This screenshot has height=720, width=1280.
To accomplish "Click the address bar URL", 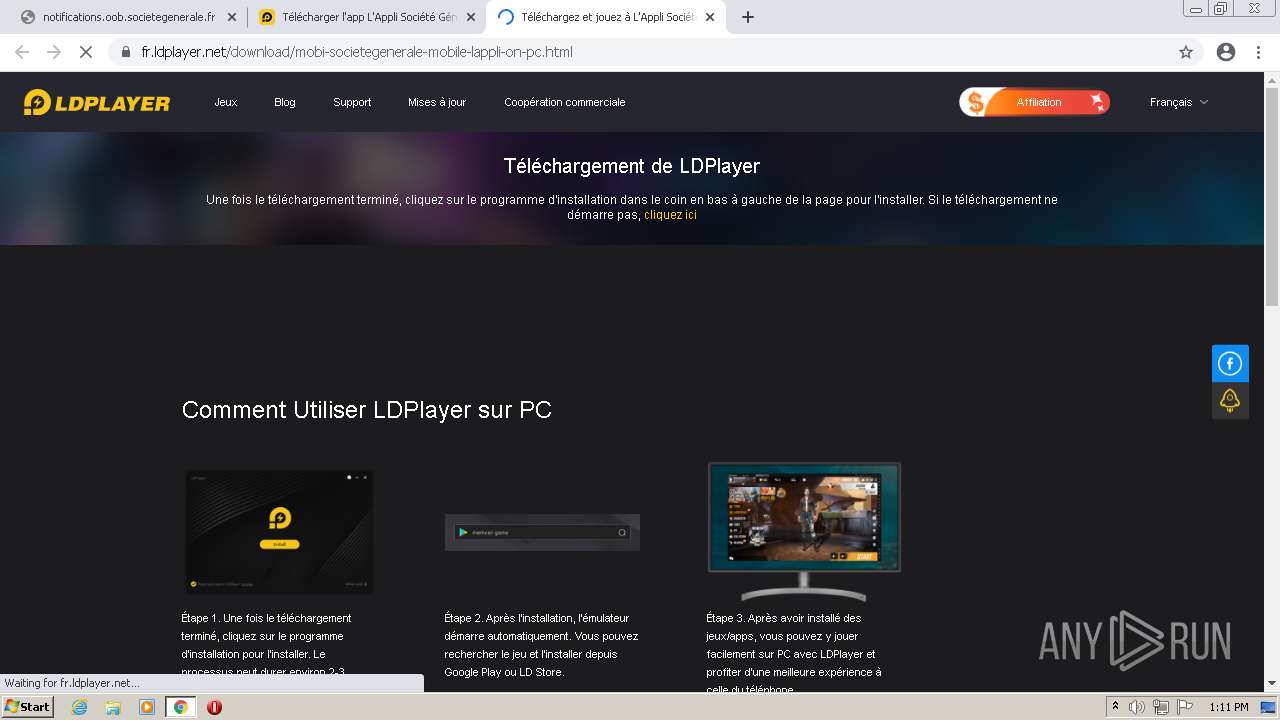I will coord(357,52).
